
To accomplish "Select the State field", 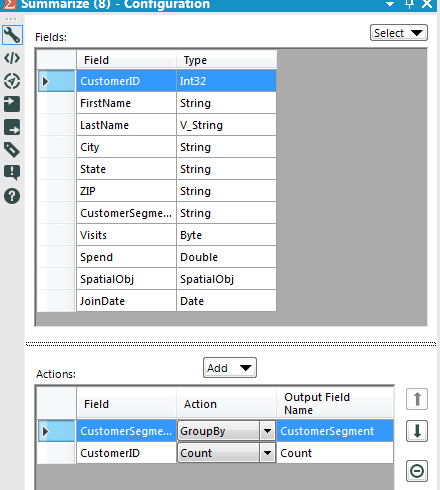I will pos(126,169).
